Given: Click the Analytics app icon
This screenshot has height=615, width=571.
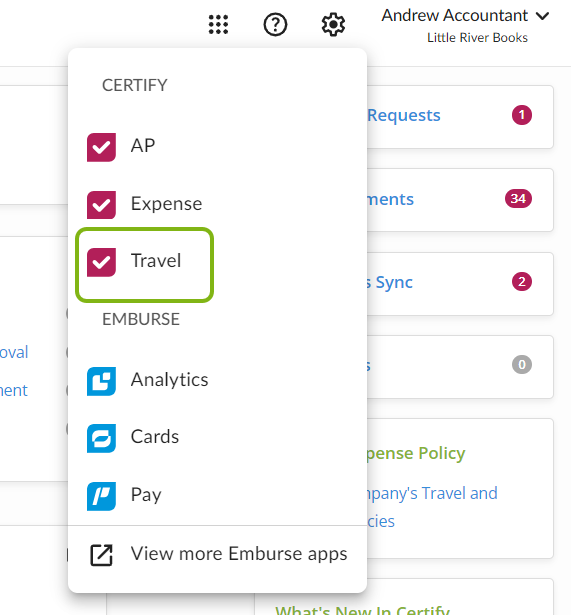Looking at the screenshot, I should (x=101, y=381).
